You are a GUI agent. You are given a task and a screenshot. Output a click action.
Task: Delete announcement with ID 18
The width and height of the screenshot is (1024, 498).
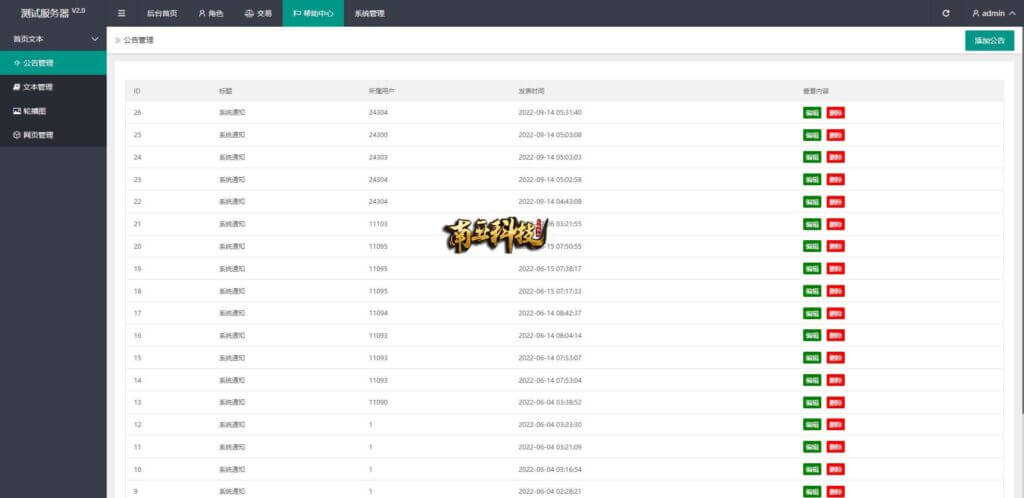coord(835,290)
